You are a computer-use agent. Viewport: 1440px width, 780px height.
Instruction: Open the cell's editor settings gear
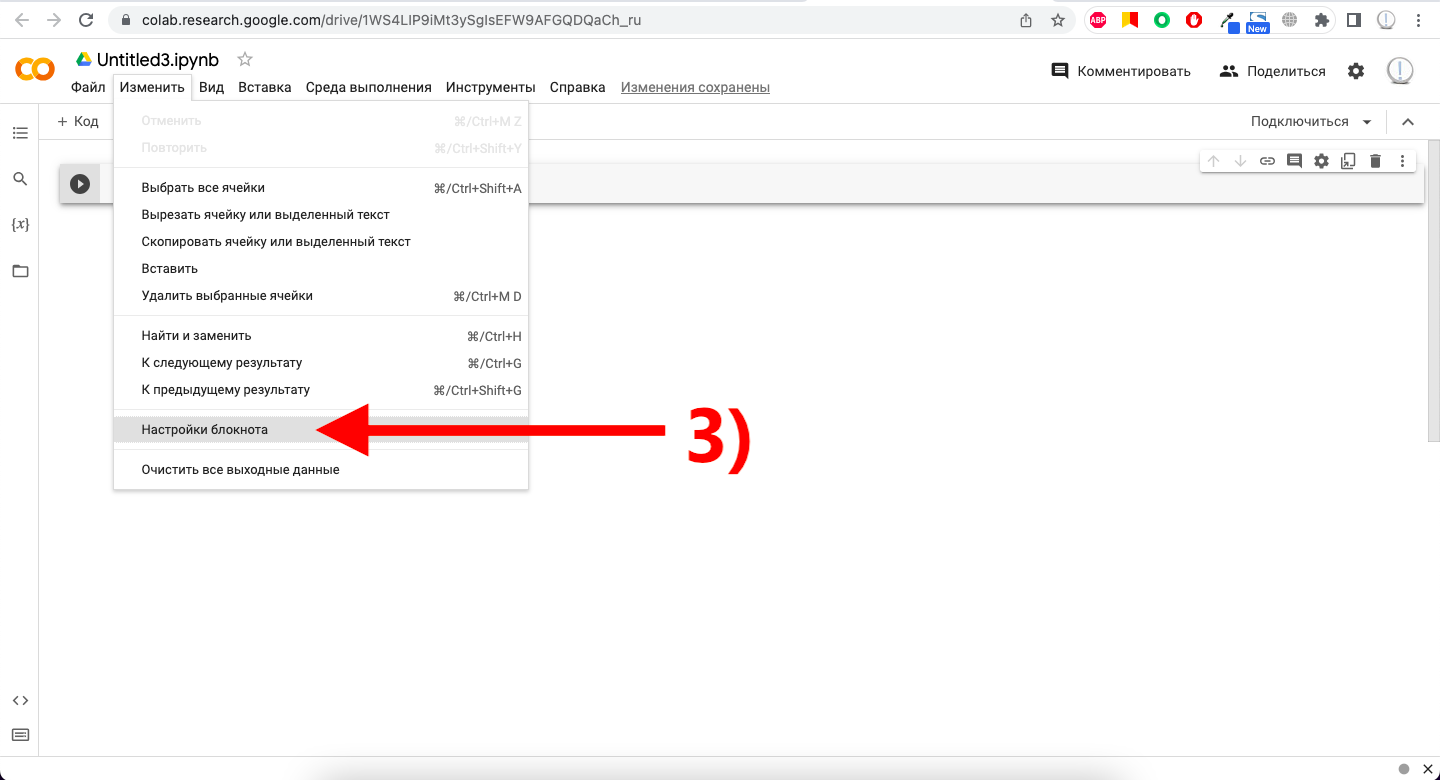(x=1321, y=161)
